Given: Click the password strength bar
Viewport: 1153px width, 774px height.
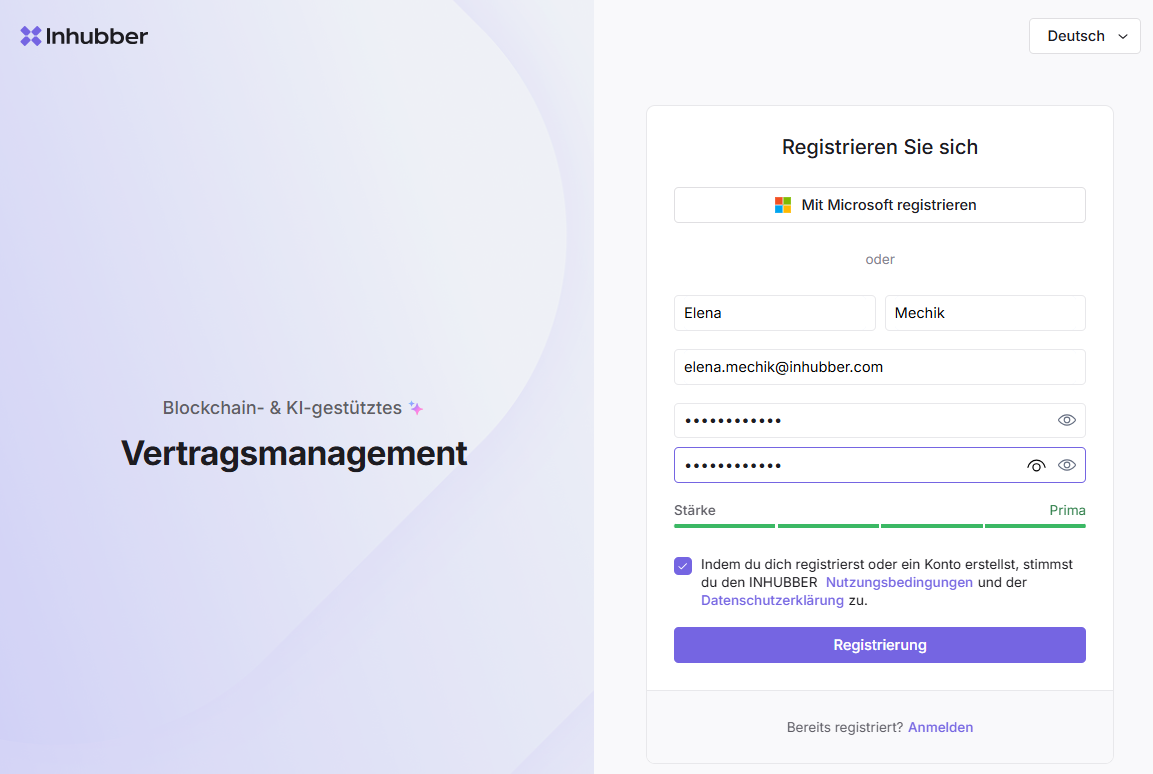Looking at the screenshot, I should [x=879, y=525].
